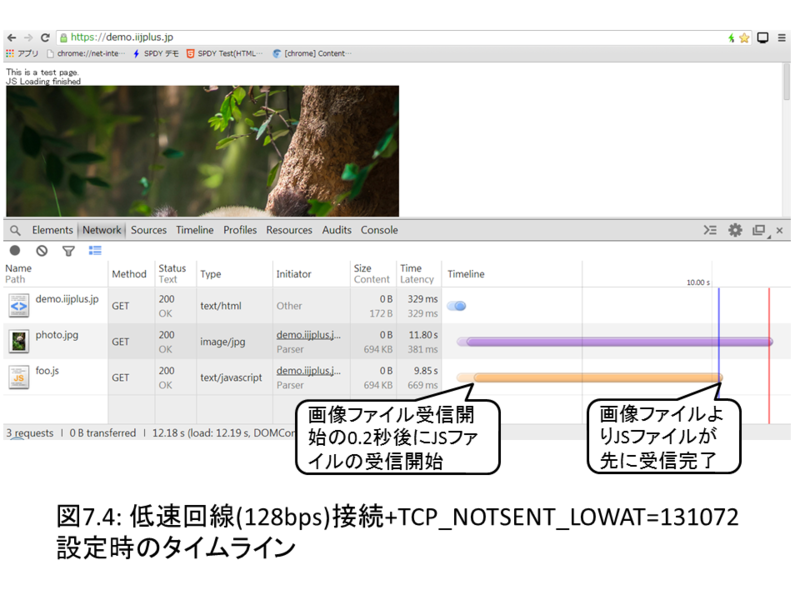Screen dimensions: 800x600
Task: Sort by the Name column header
Action: click(55, 274)
